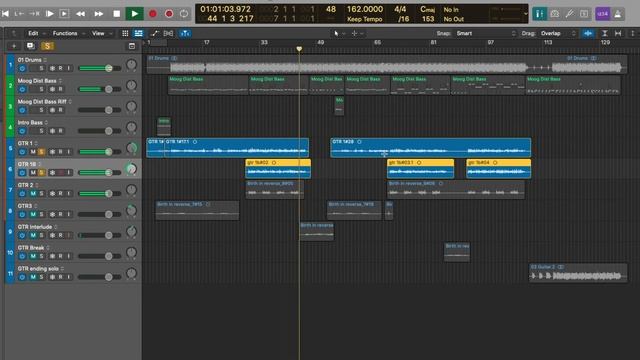Toggle the Flex button

[168, 33]
